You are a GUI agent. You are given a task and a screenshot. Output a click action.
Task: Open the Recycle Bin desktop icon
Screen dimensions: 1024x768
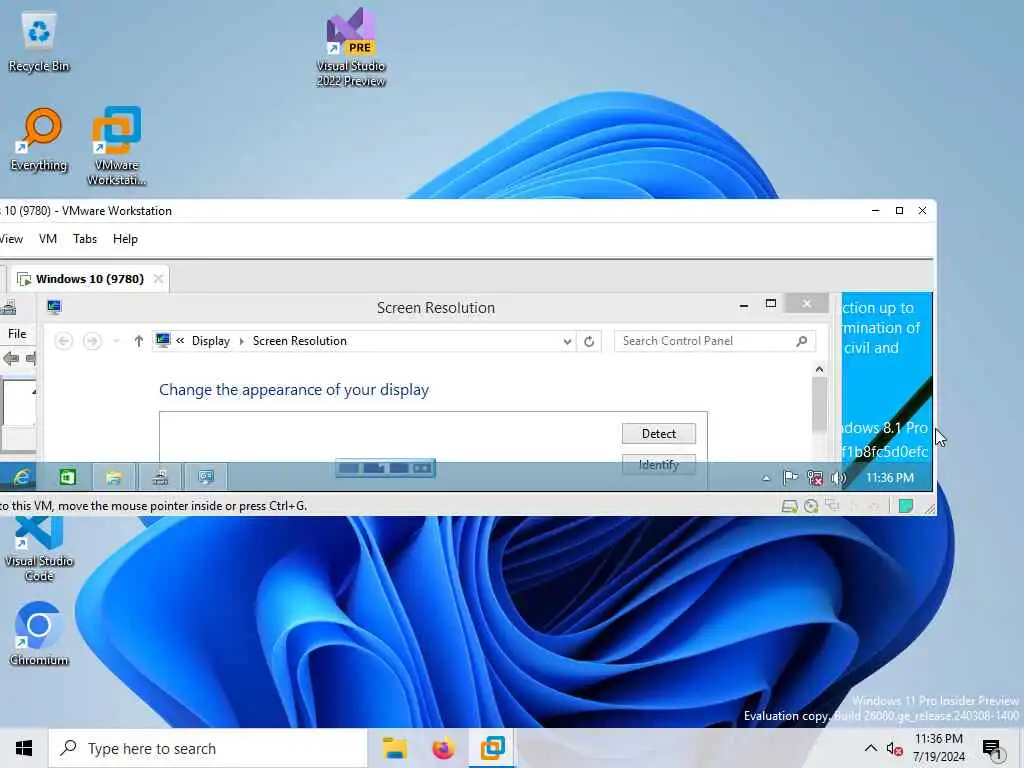pyautogui.click(x=39, y=42)
